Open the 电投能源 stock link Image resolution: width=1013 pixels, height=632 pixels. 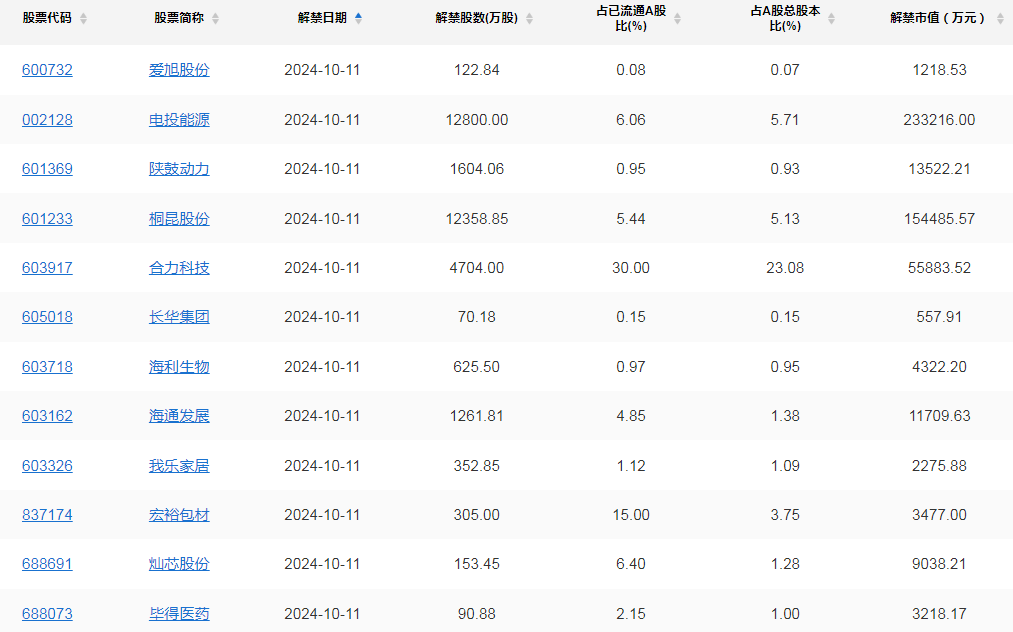coord(179,120)
